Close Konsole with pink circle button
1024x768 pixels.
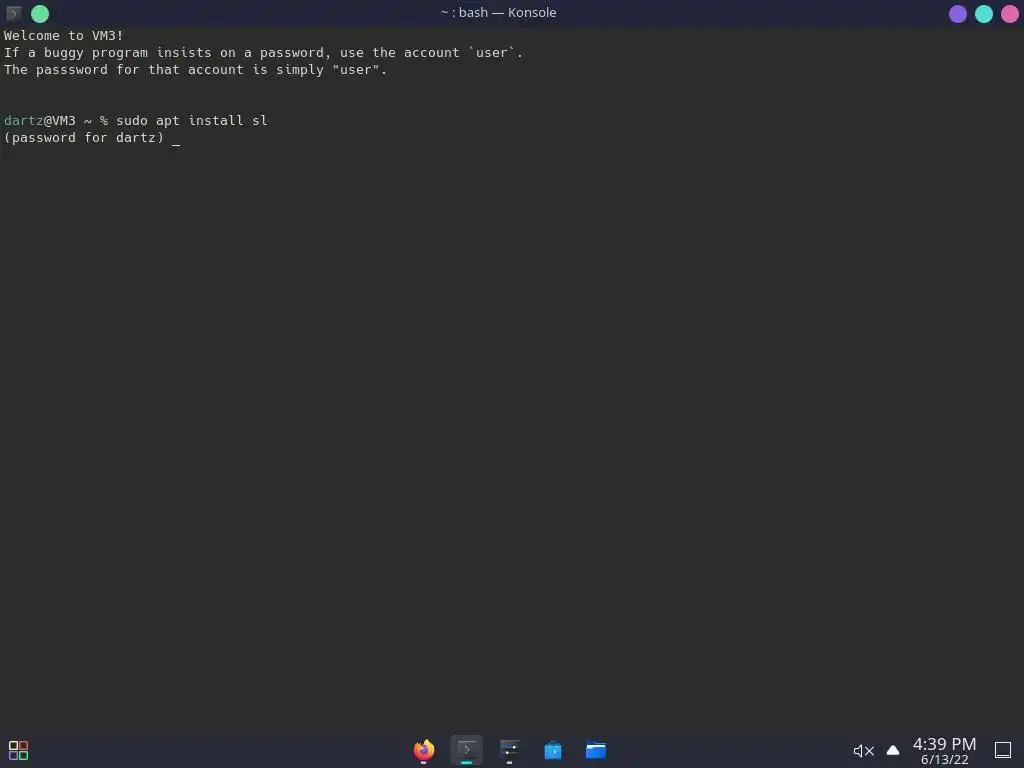(1010, 13)
